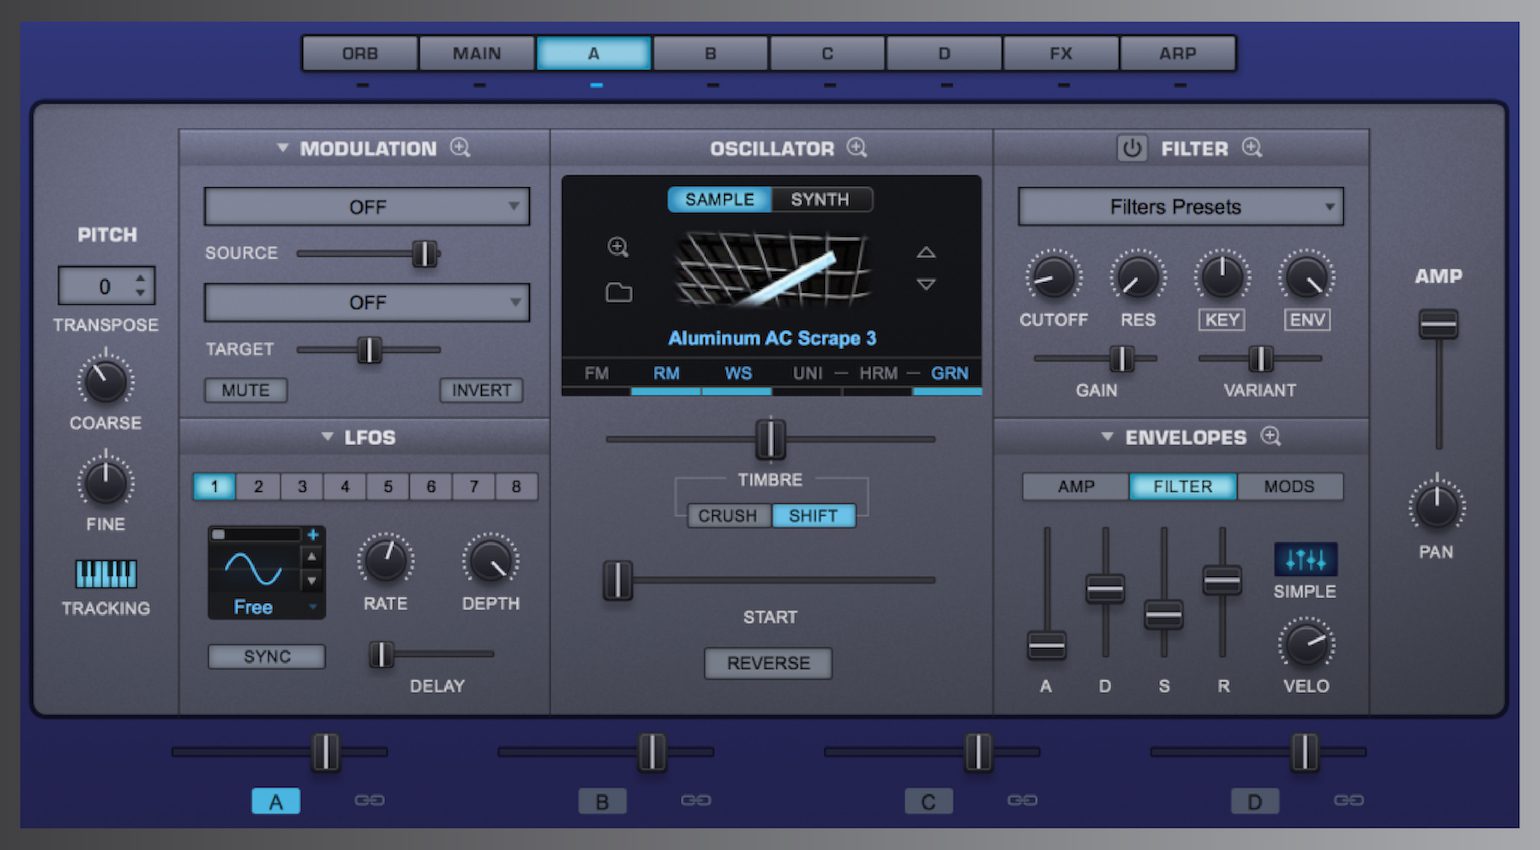Click the Filter power button icon
The image size is (1540, 850).
click(1131, 148)
